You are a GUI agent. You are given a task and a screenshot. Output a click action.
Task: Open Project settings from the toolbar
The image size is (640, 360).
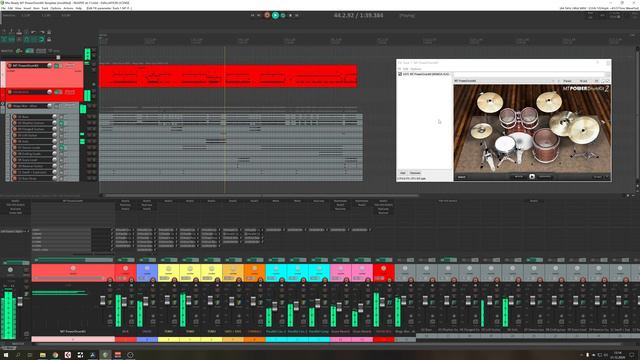point(26,32)
